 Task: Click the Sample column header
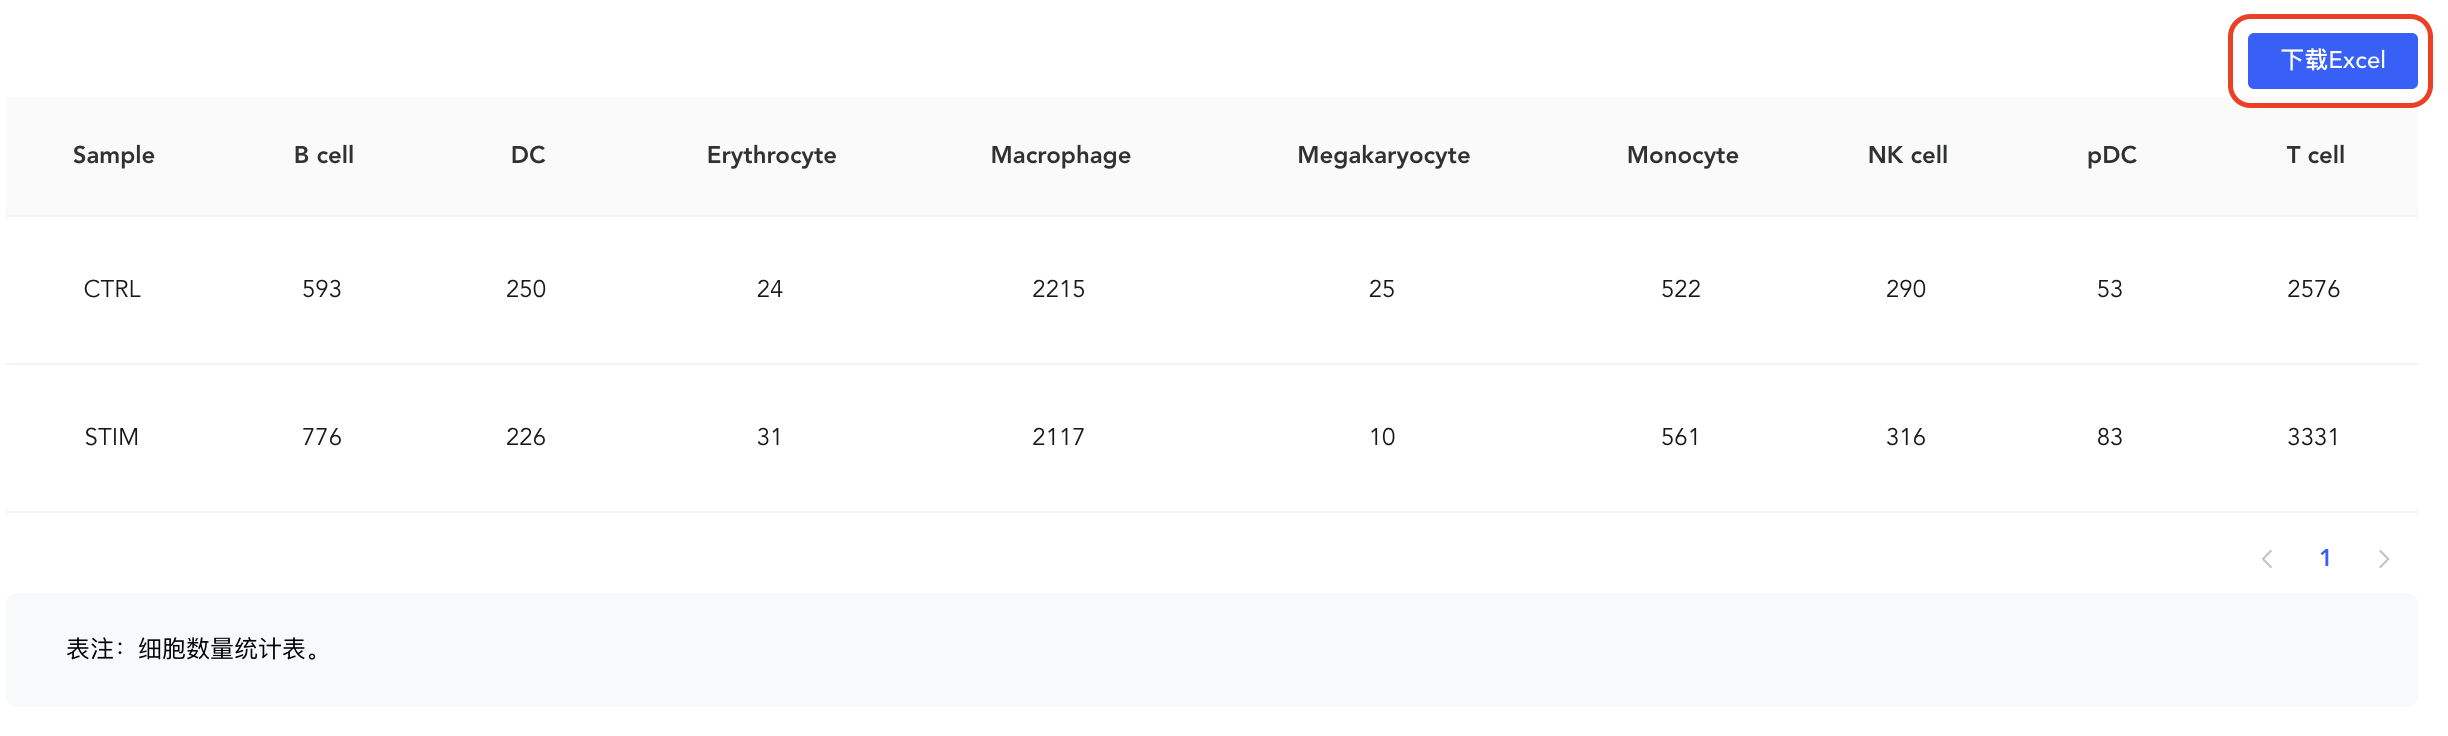pyautogui.click(x=113, y=155)
